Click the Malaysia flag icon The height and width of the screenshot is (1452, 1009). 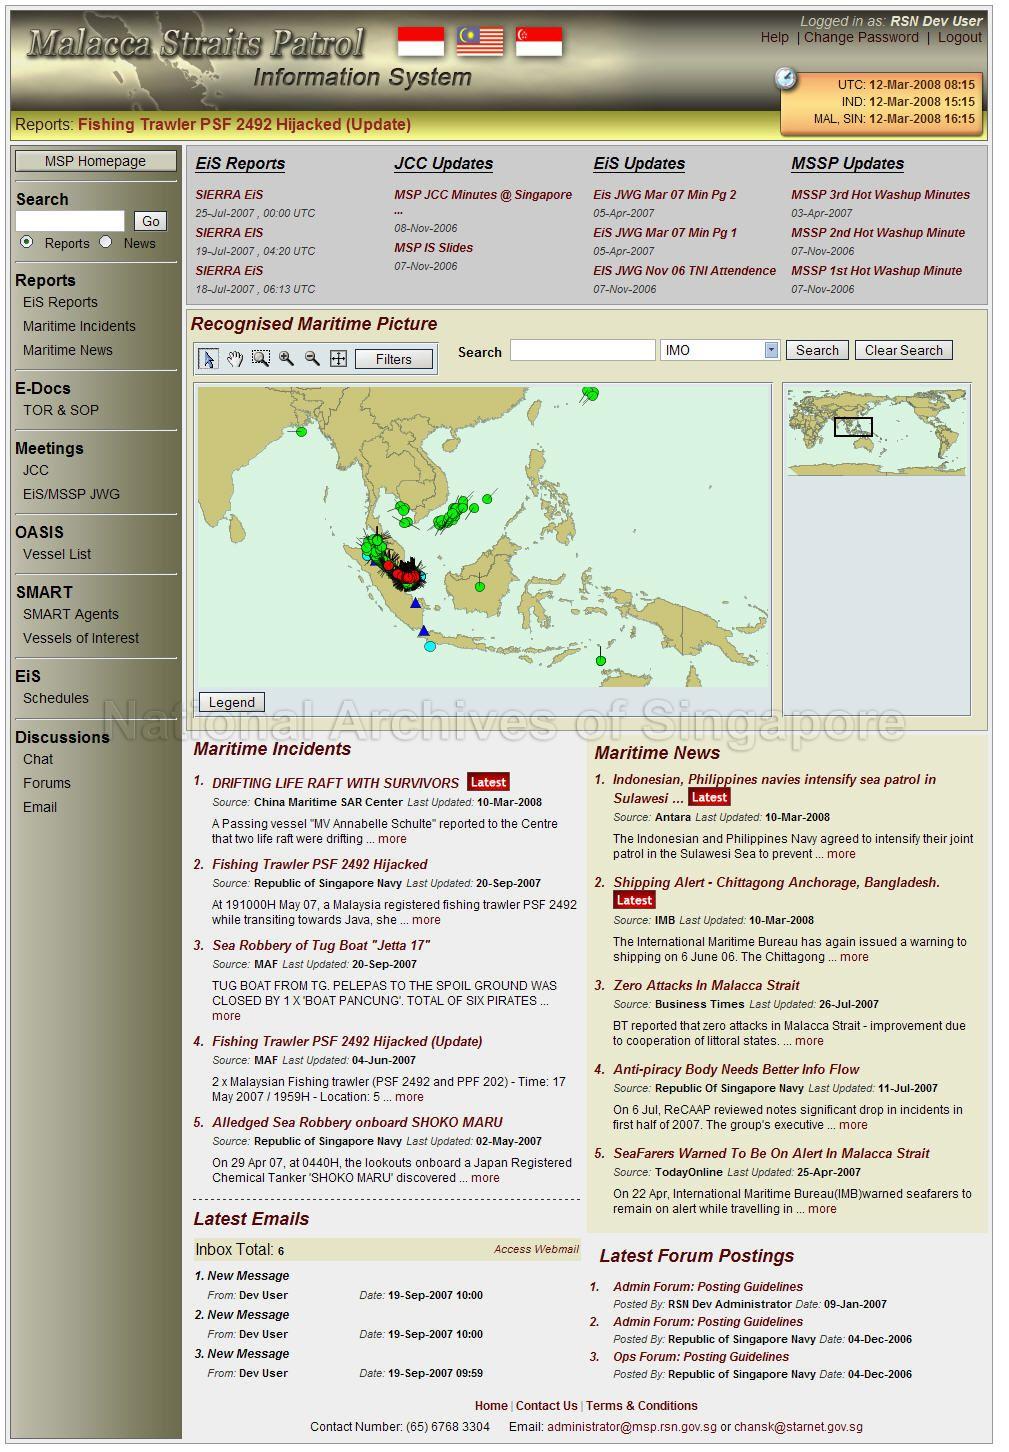480,41
